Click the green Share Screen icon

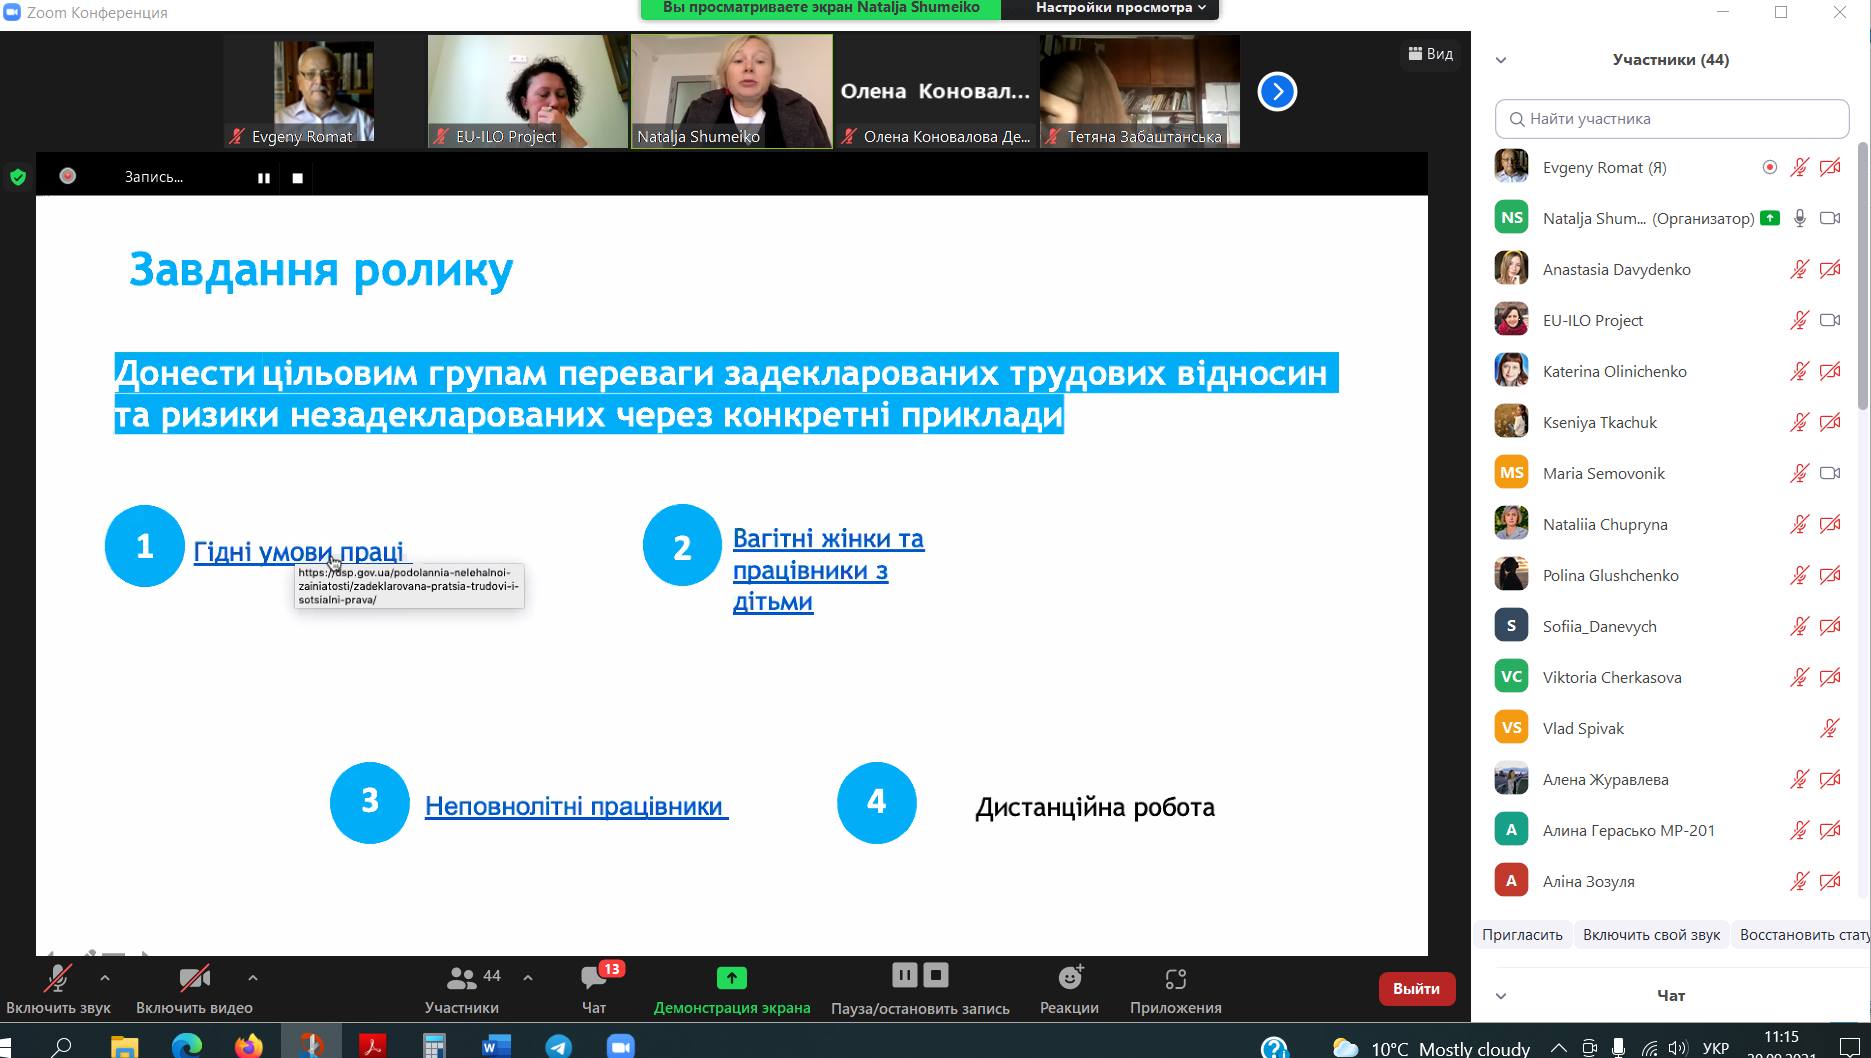[731, 978]
